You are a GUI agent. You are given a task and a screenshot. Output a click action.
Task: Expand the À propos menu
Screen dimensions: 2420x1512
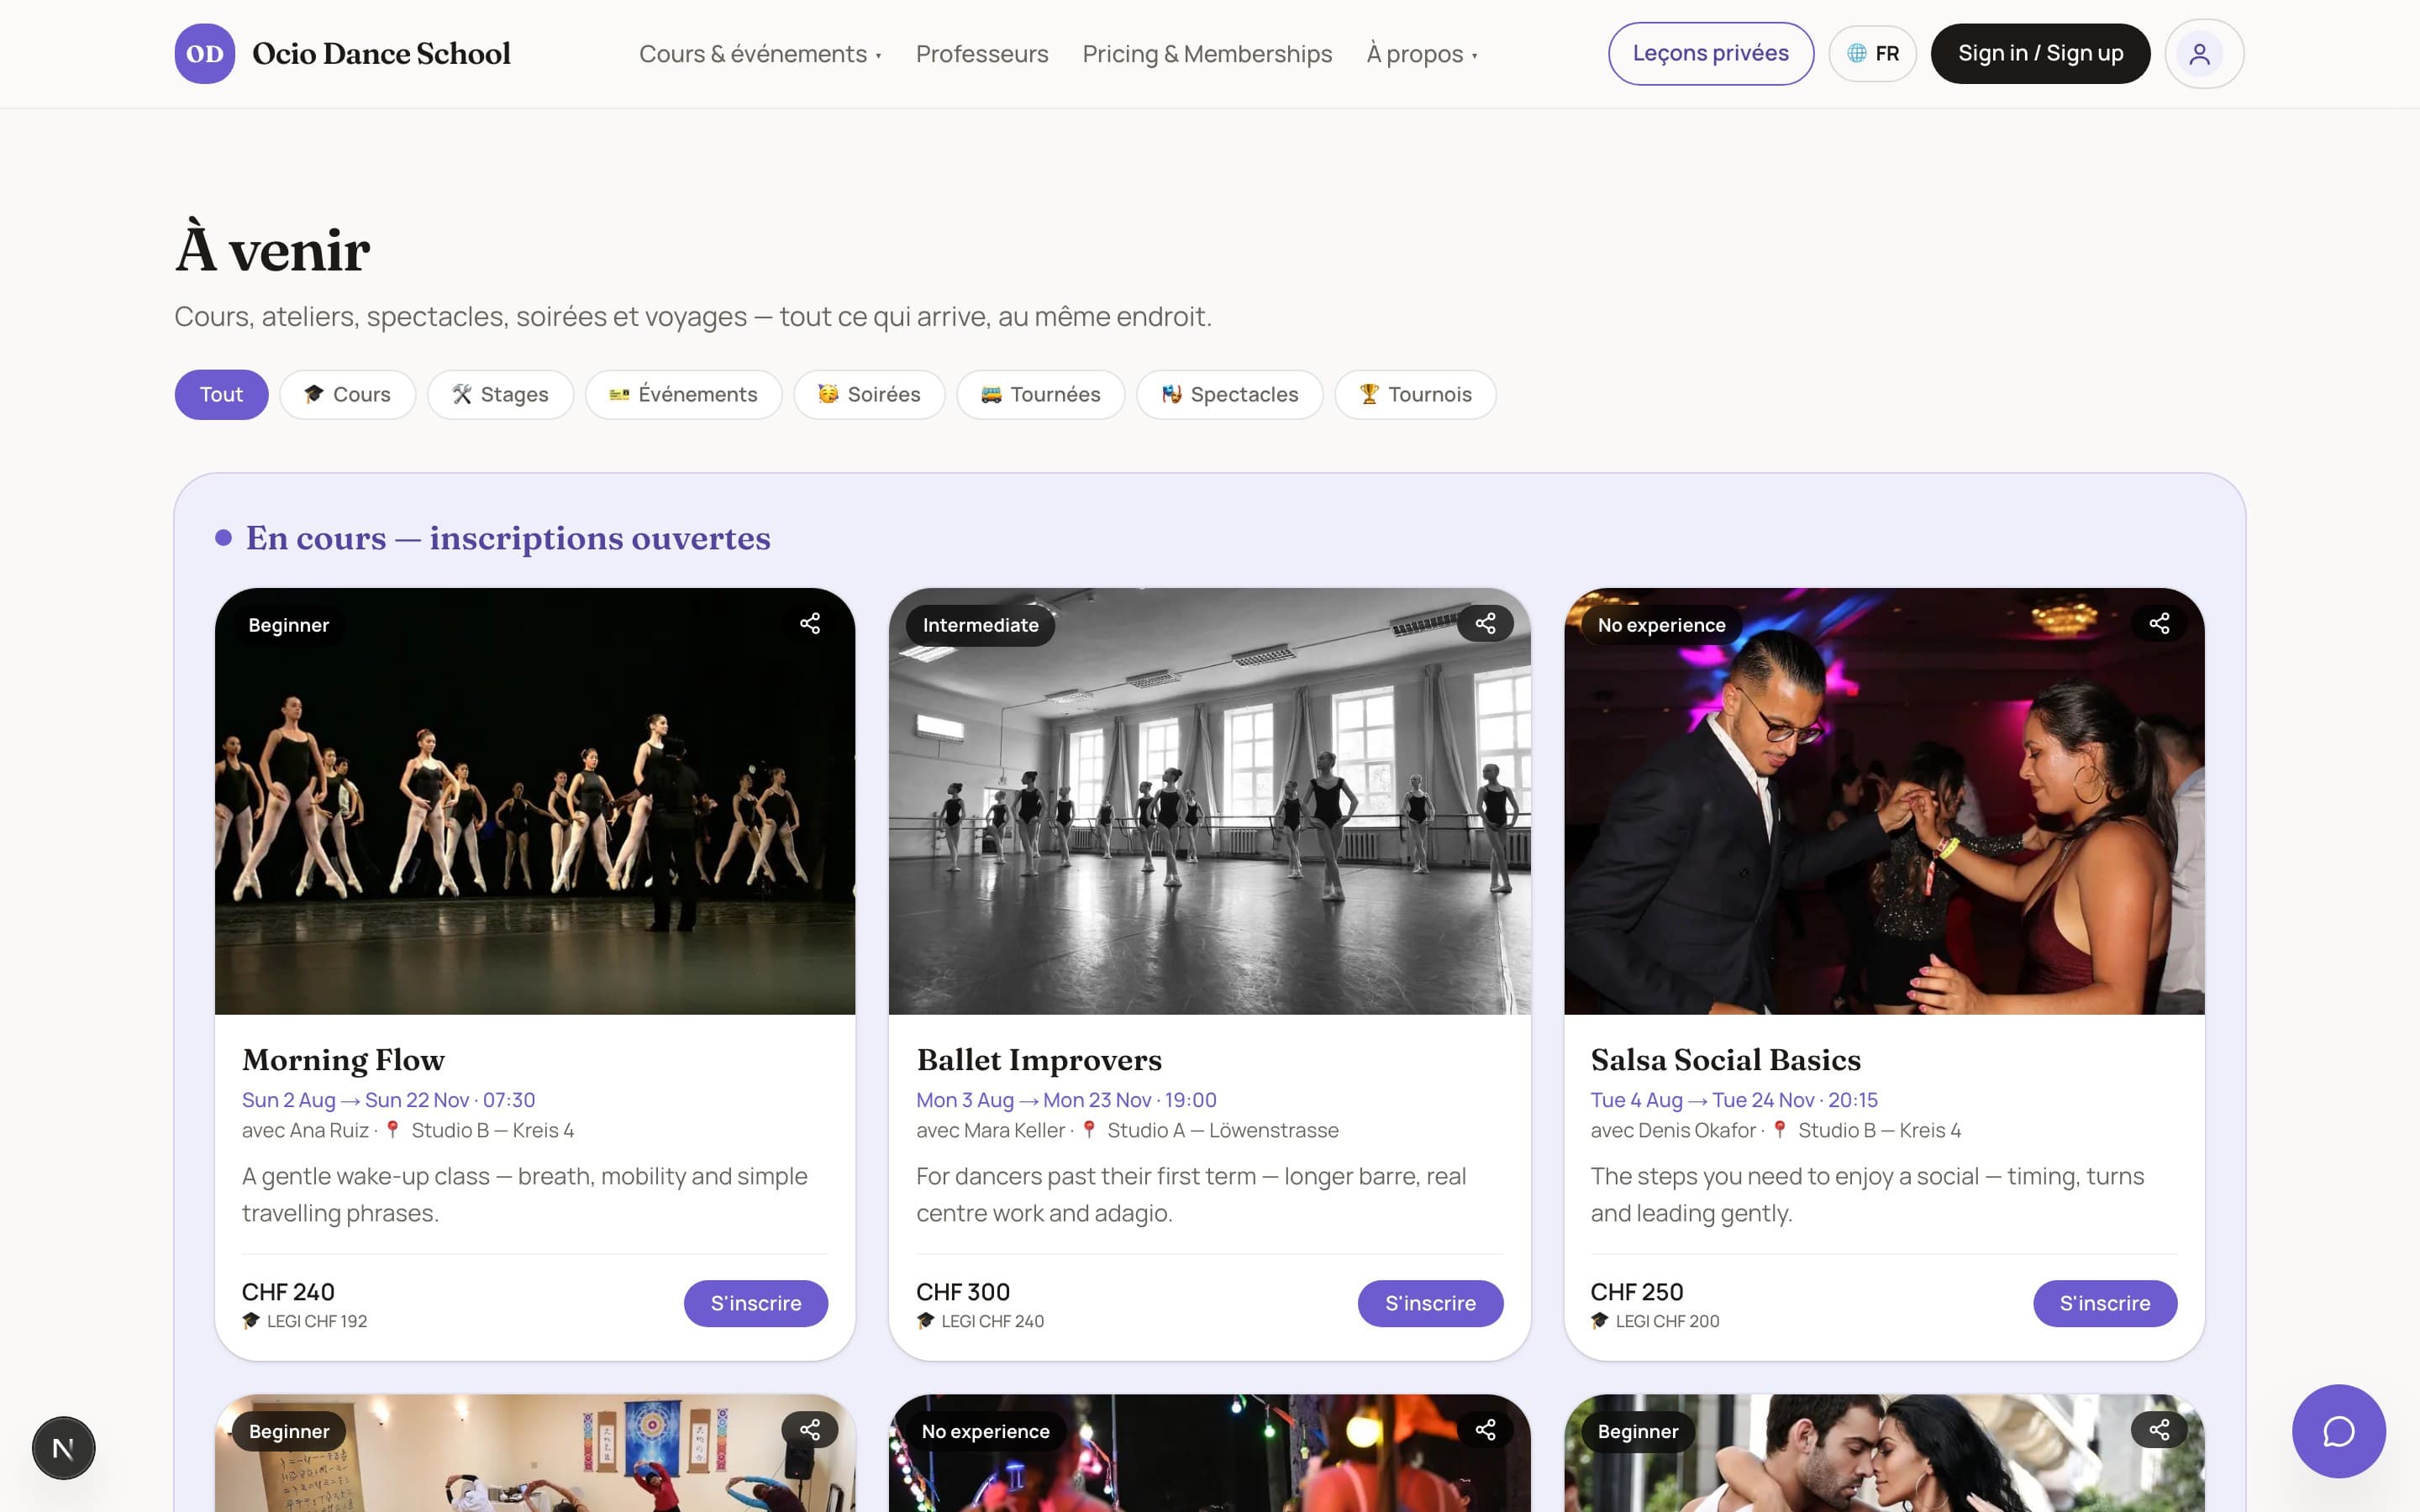[1422, 54]
